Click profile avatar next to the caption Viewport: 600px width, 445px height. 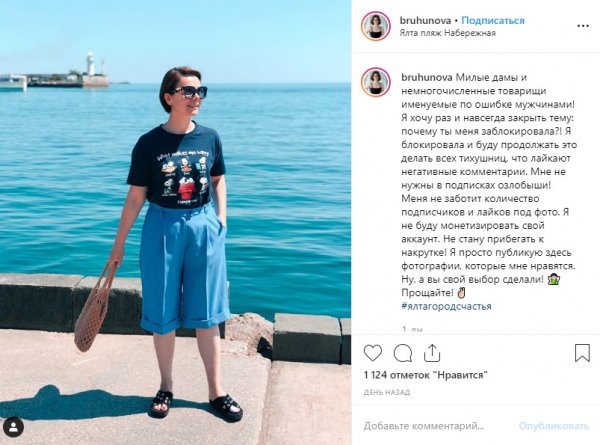point(375,83)
